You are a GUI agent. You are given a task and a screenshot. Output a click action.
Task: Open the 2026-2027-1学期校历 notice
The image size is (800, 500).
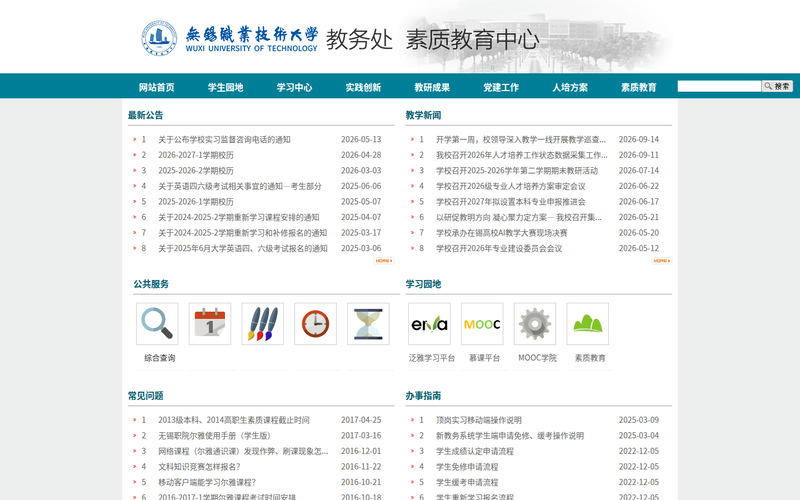point(196,155)
